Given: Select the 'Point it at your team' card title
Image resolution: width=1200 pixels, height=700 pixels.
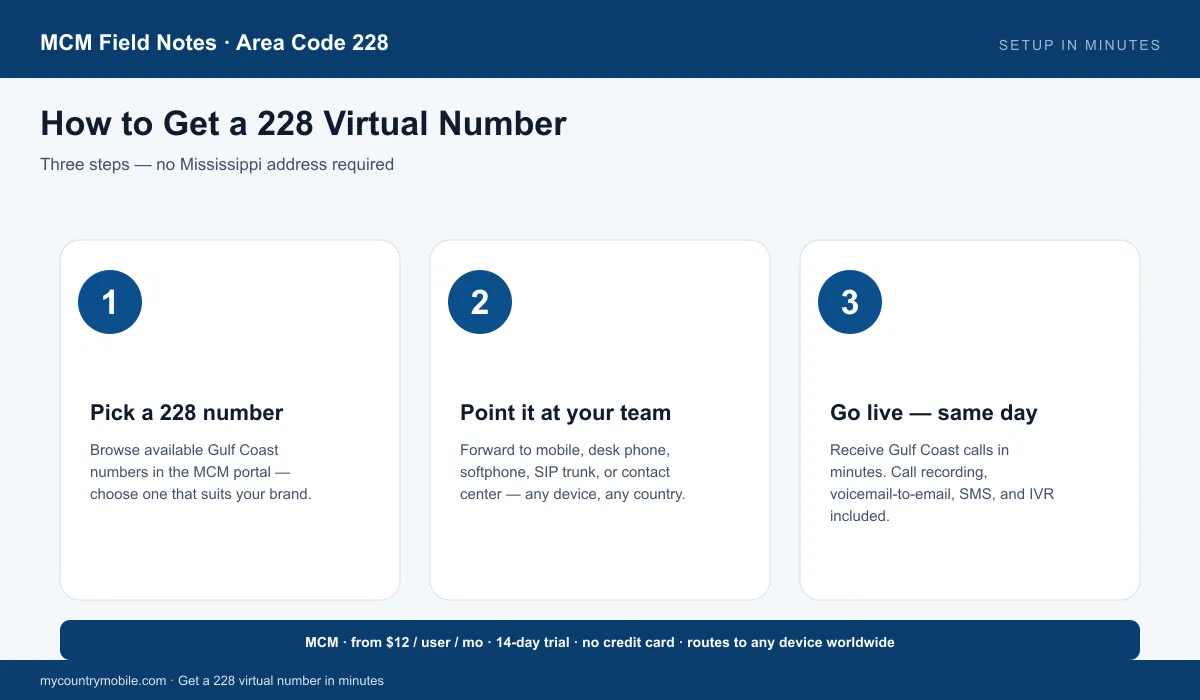Looking at the screenshot, I should pyautogui.click(x=565, y=413).
